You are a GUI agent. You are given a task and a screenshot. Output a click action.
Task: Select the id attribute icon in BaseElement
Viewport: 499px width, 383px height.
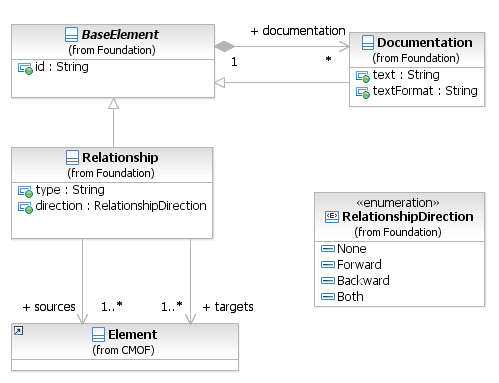click(25, 69)
